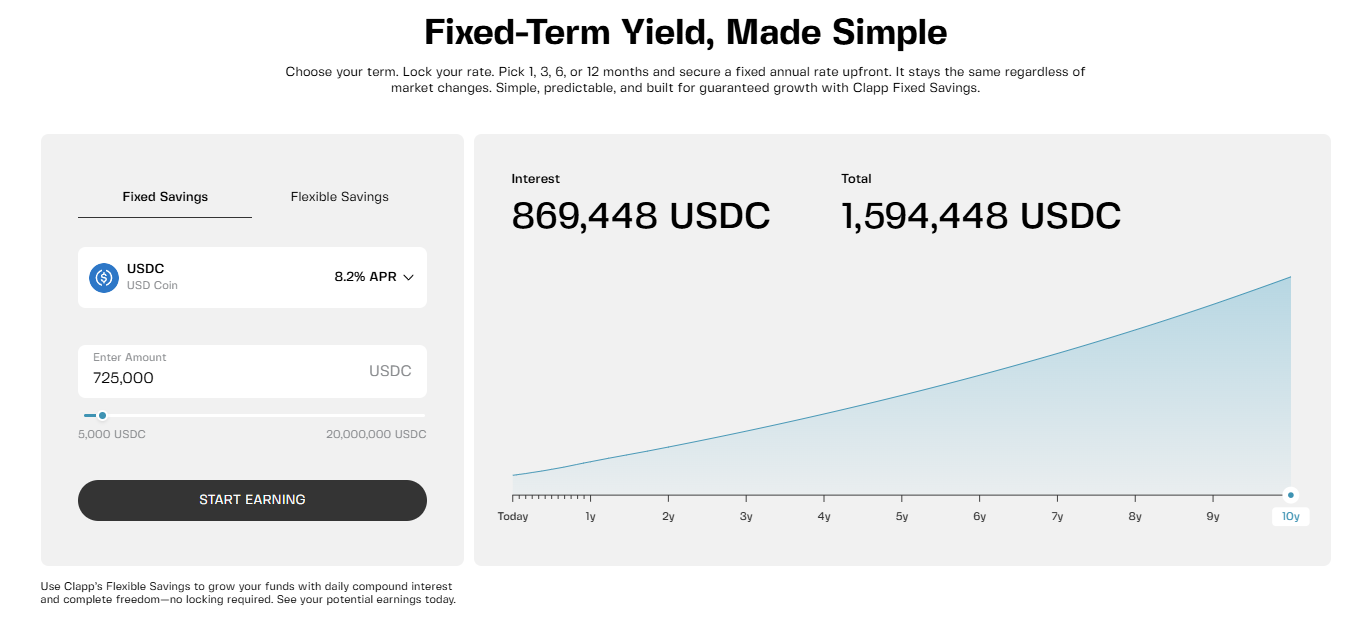Select the Today marker on timeline
This screenshot has width=1367, height=622.
click(x=513, y=516)
